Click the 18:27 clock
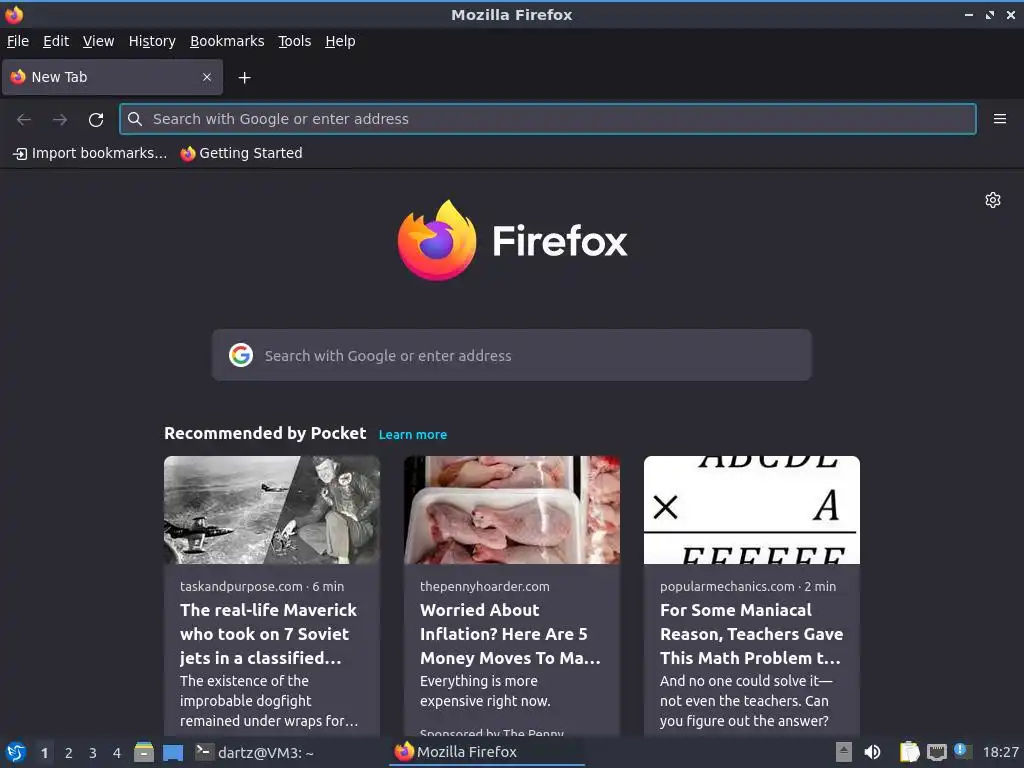The image size is (1024, 768). [1000, 752]
